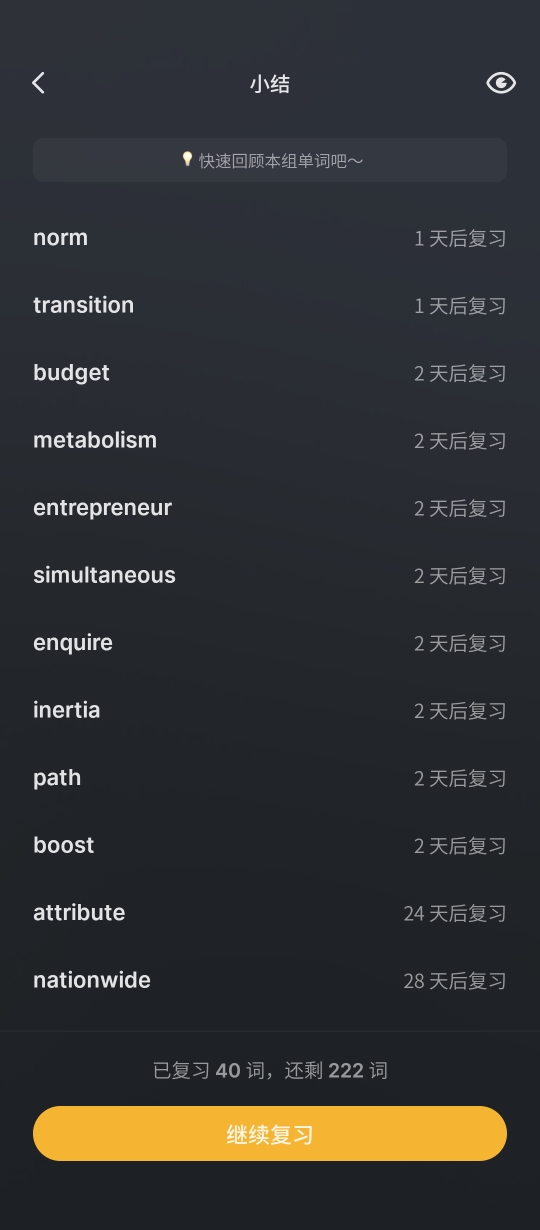Open the nationwide entry

[x=92, y=980]
